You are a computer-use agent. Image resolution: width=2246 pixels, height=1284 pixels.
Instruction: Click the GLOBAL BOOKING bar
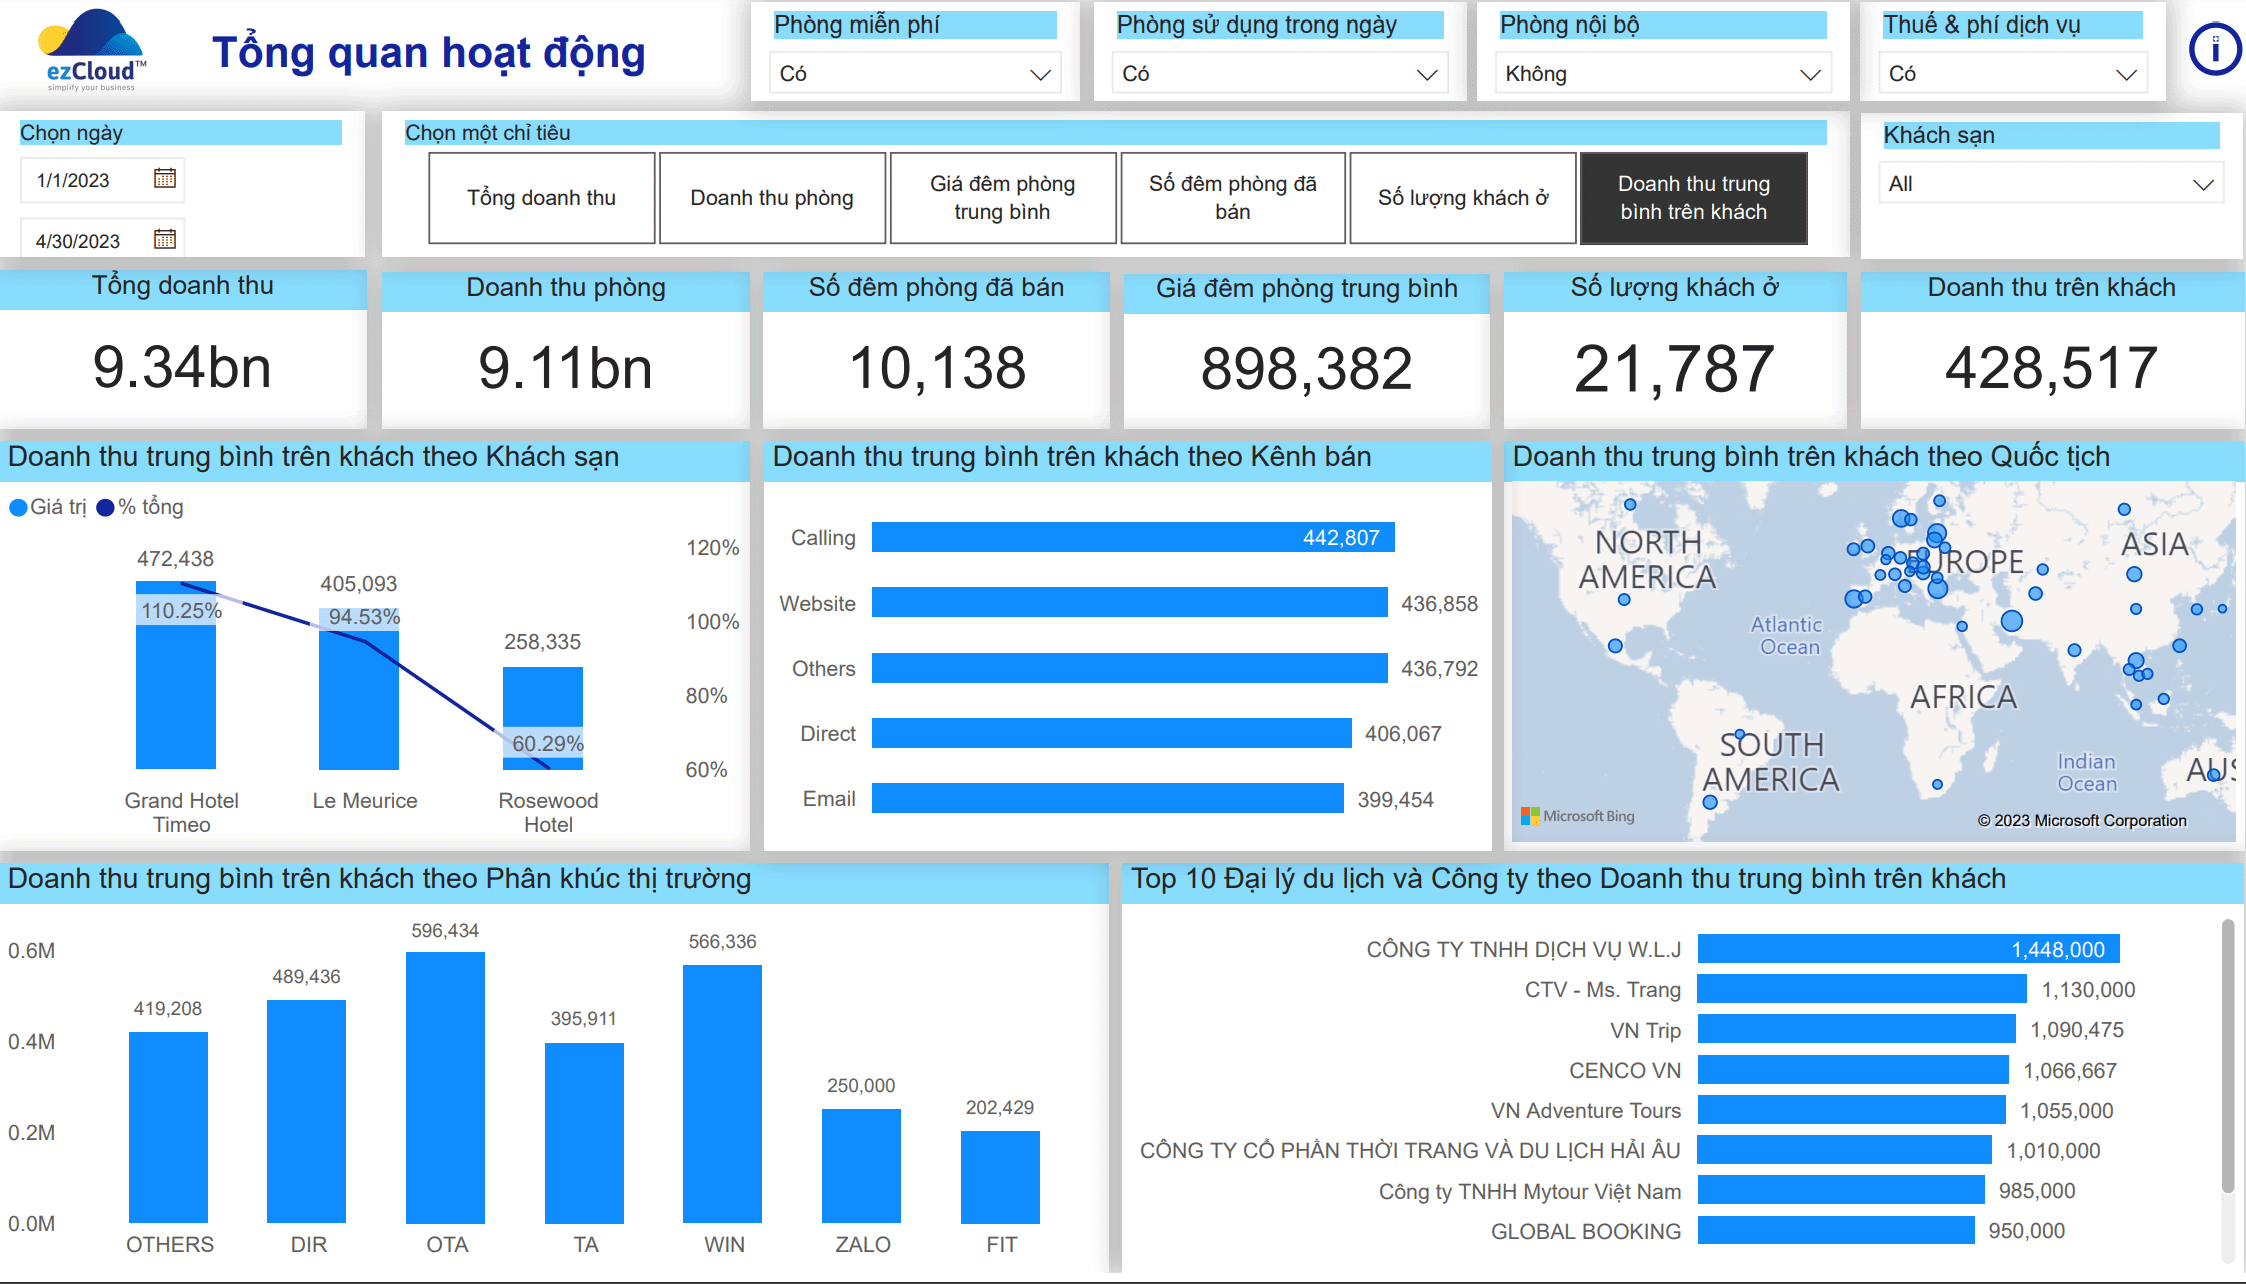(x=1836, y=1231)
